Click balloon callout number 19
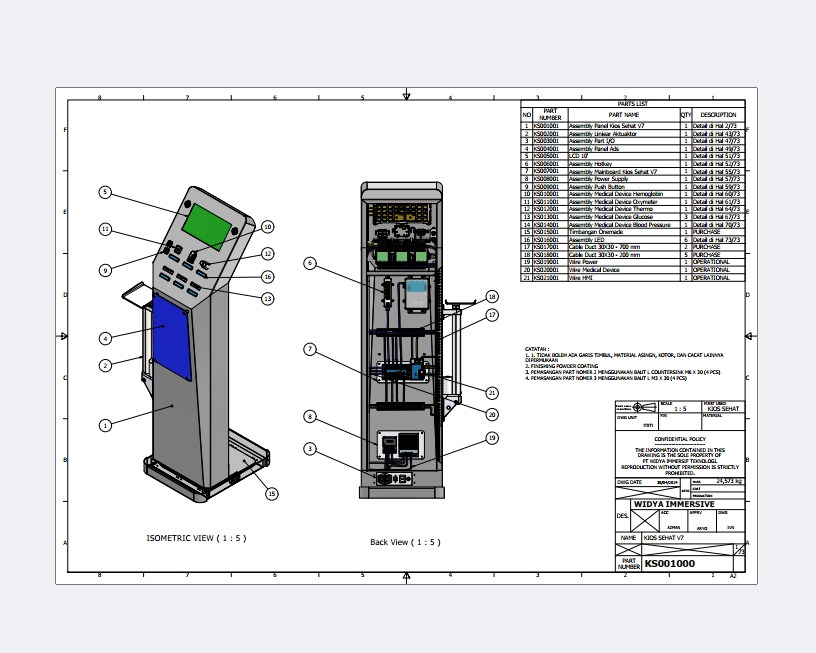Viewport: 816px width, 653px height. point(492,438)
